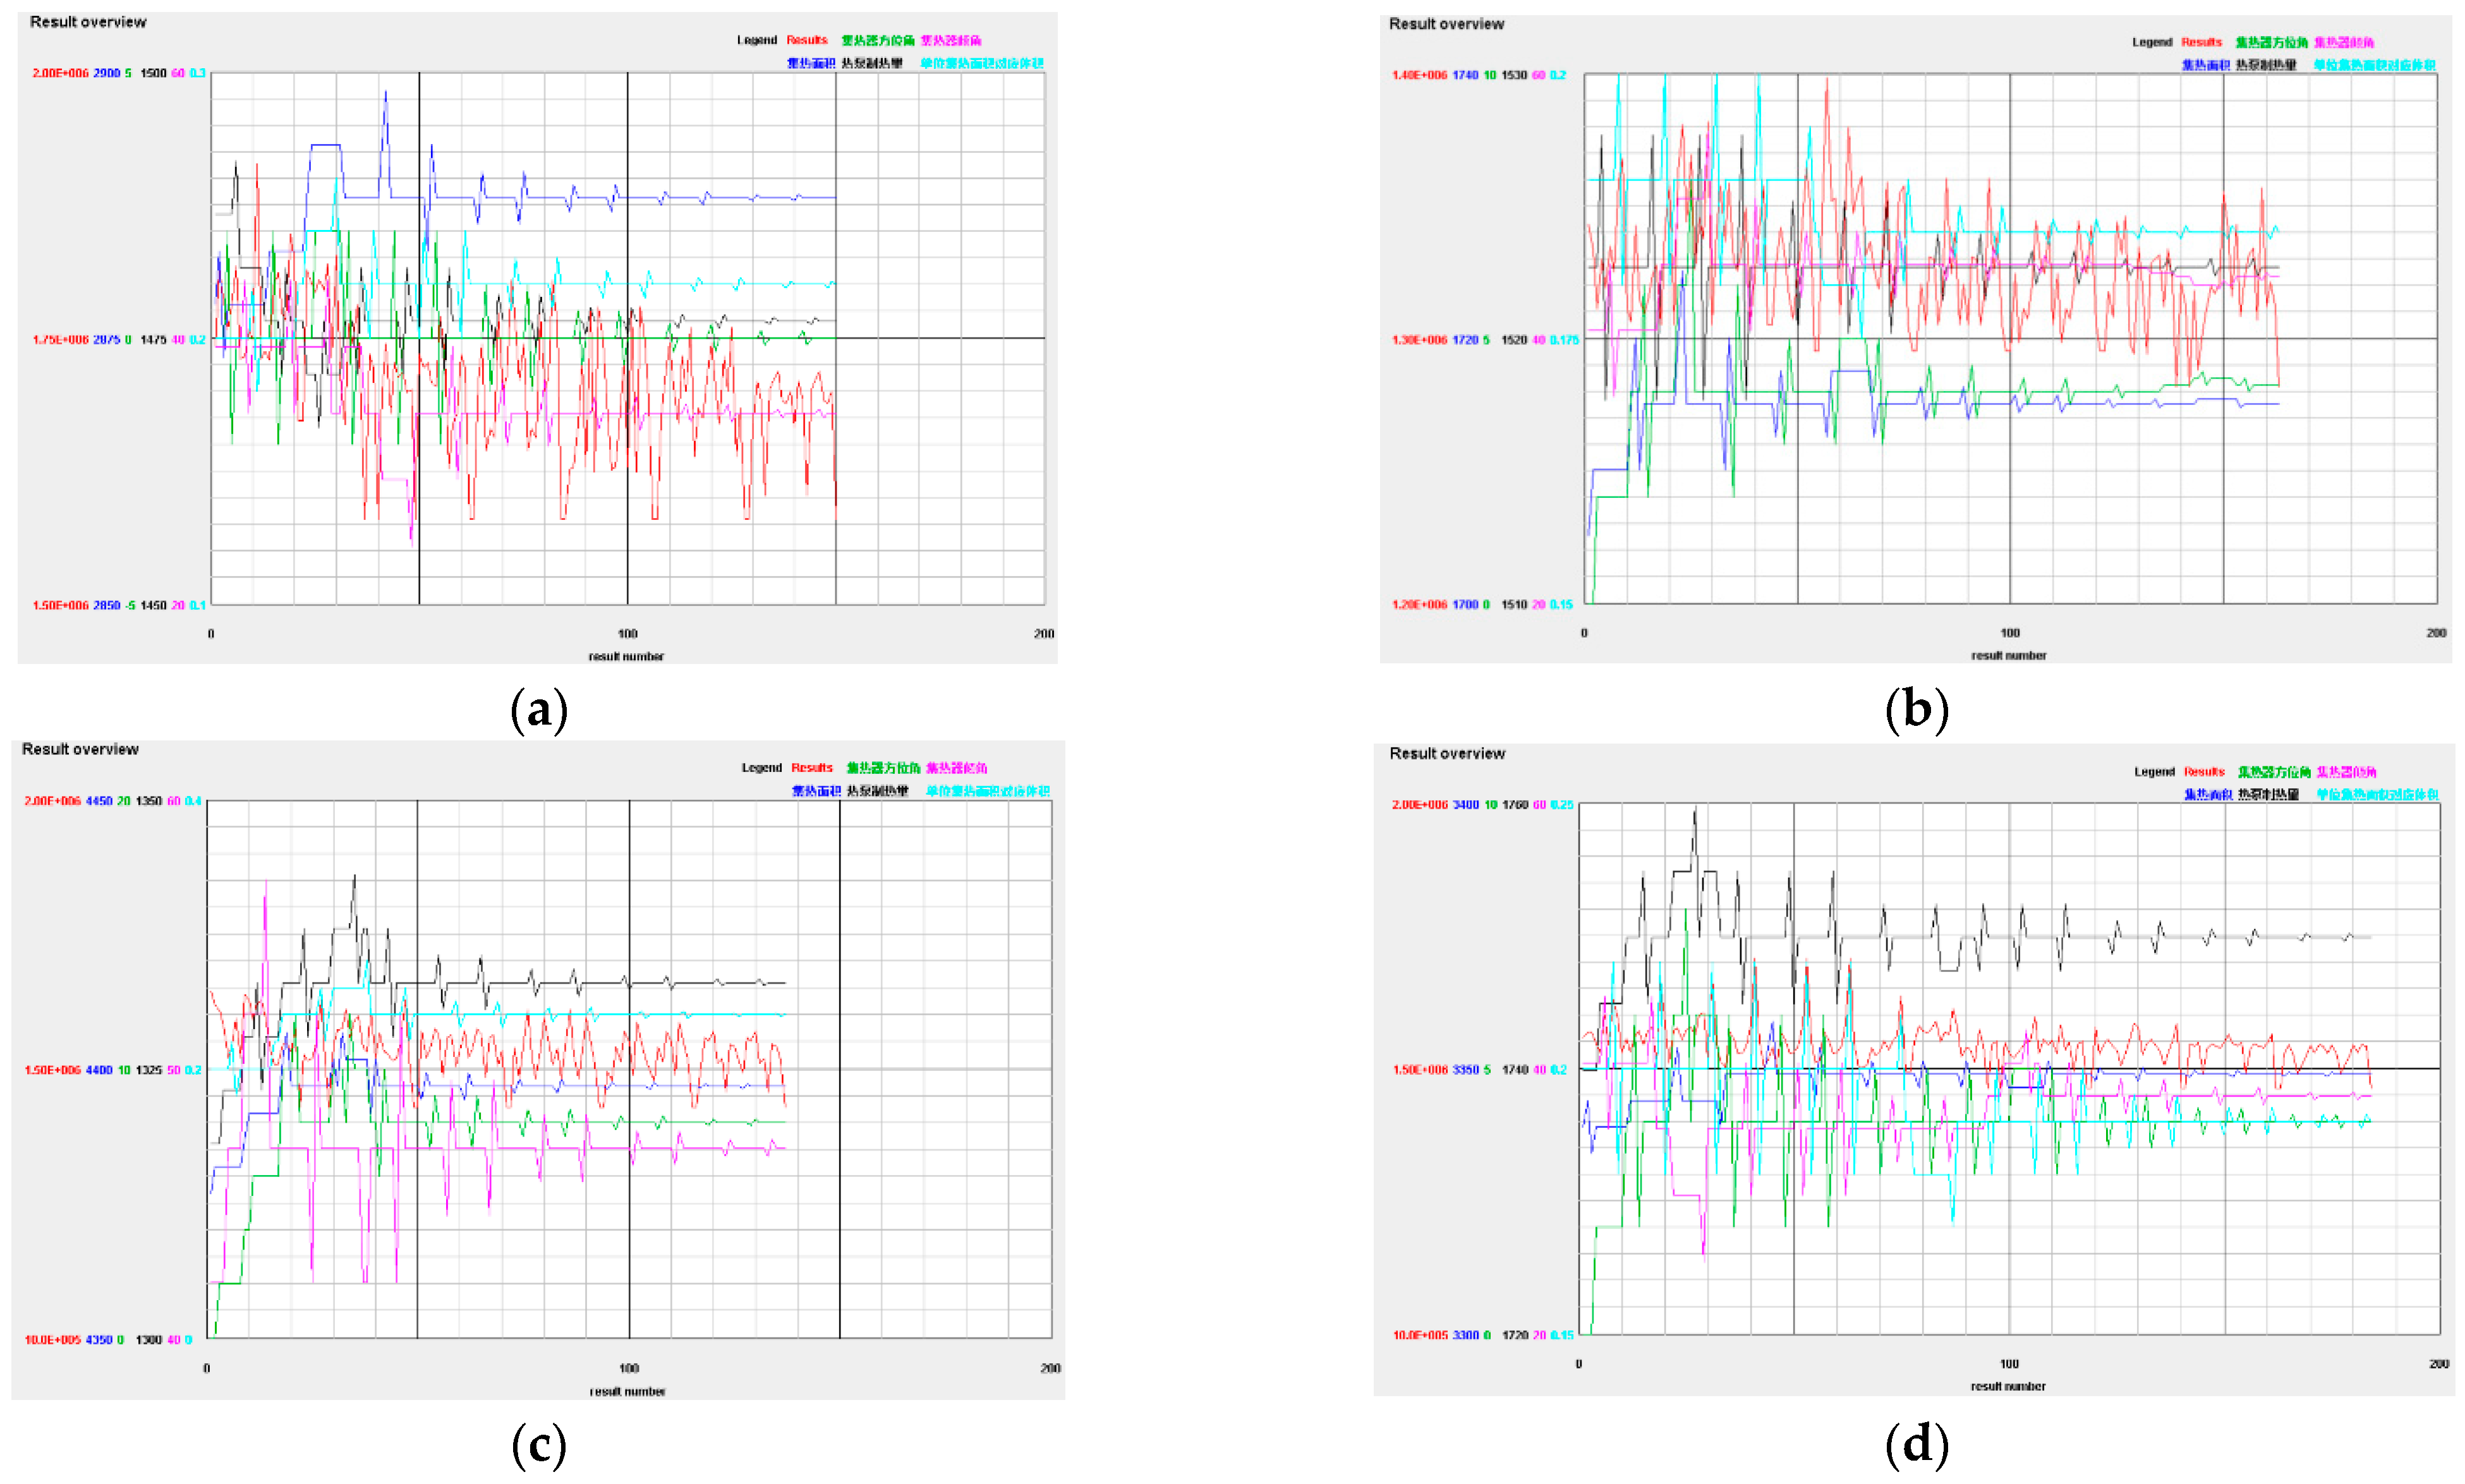This screenshot has height=1484, width=2465.
Task: Click result number axis label in chart (c)
Action: point(627,1391)
